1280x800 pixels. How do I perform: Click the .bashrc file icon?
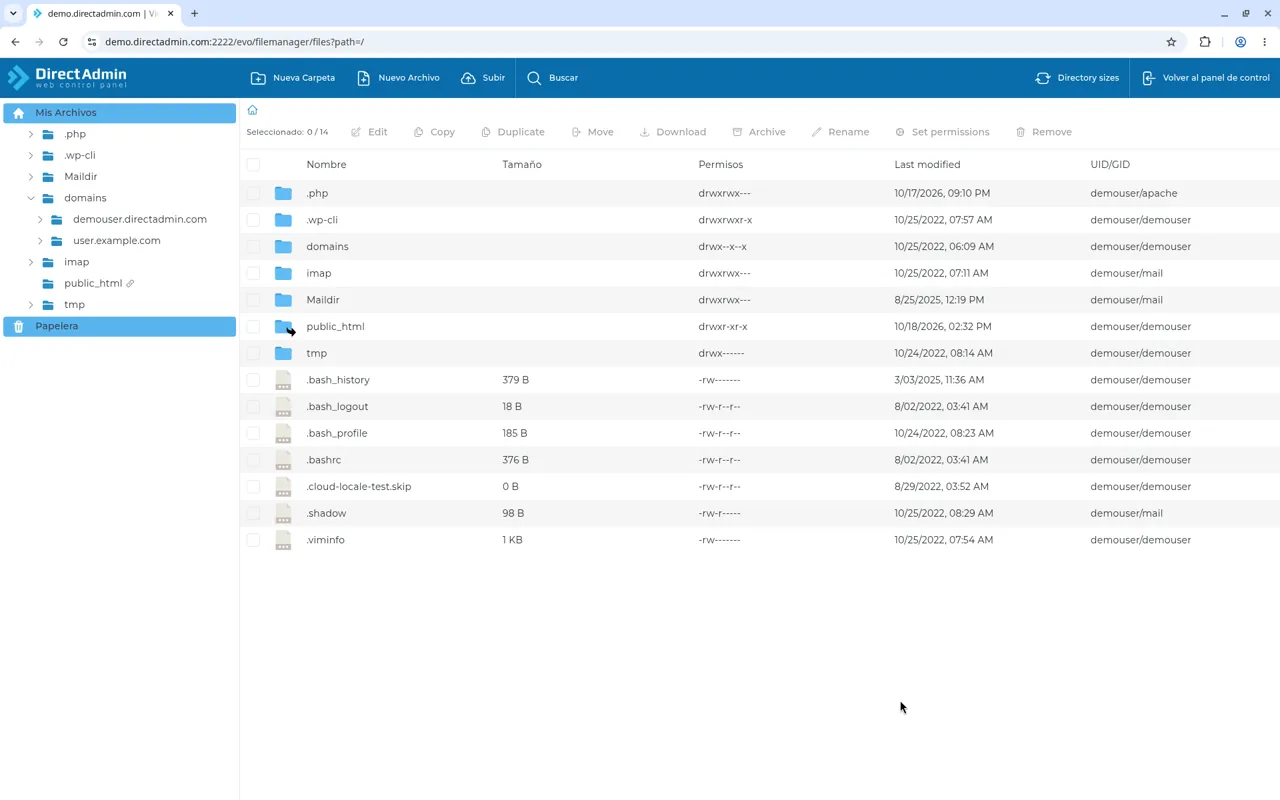coord(283,460)
